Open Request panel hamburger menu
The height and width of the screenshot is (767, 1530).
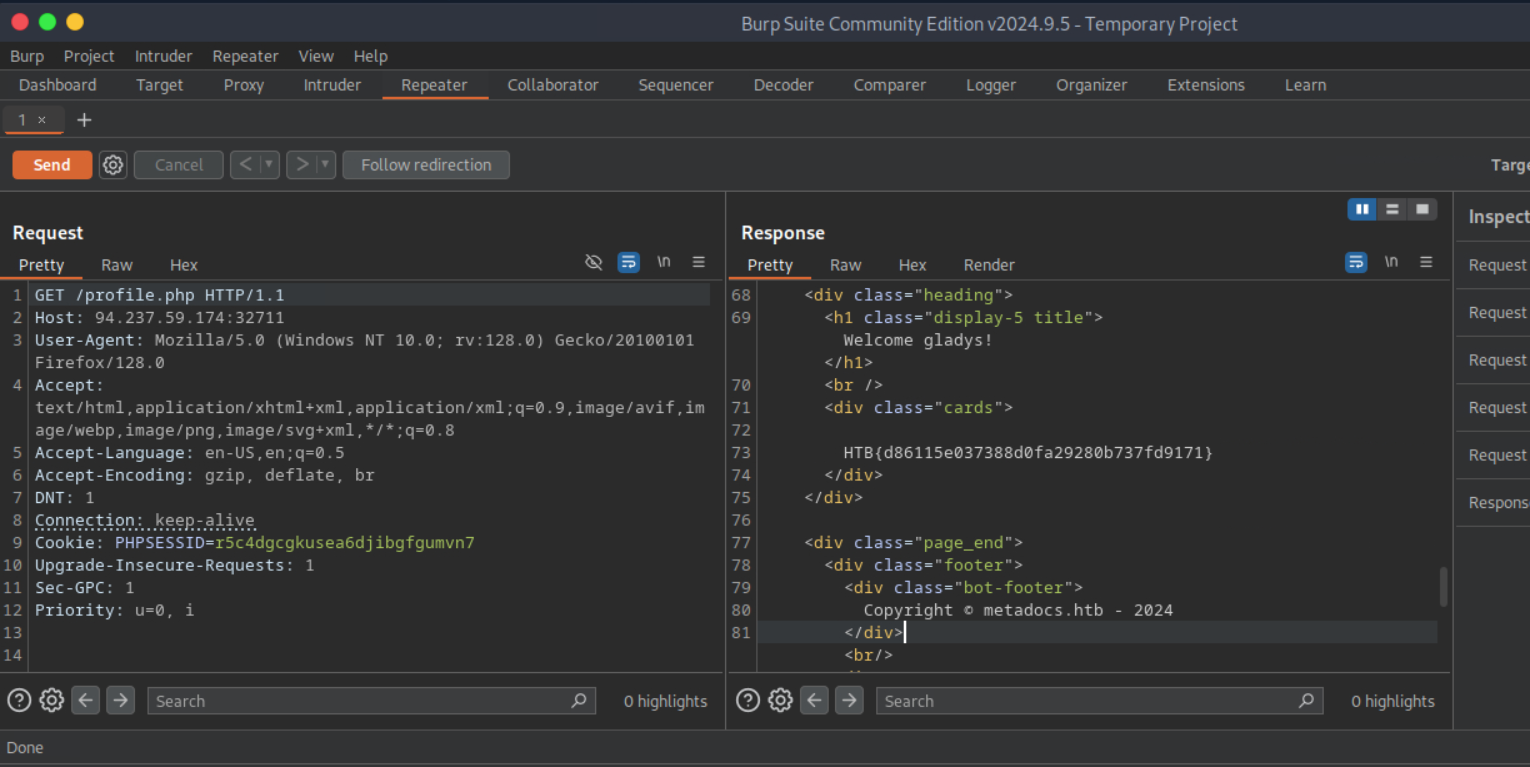click(x=698, y=262)
